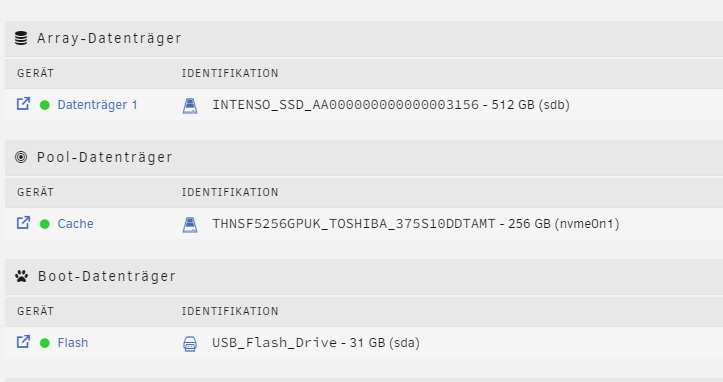723x382 pixels.
Task: Click the green status dot for Datenträger 1
Action: click(x=45, y=105)
